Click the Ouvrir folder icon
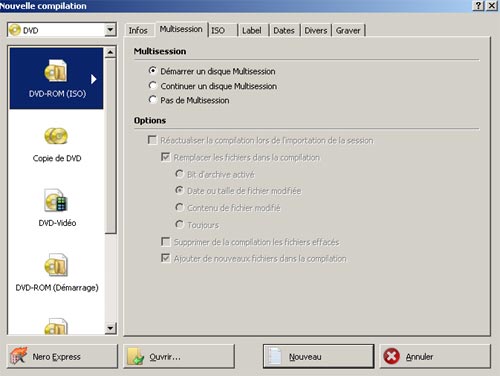Image resolution: width=500 pixels, height=376 pixels. 135,357
